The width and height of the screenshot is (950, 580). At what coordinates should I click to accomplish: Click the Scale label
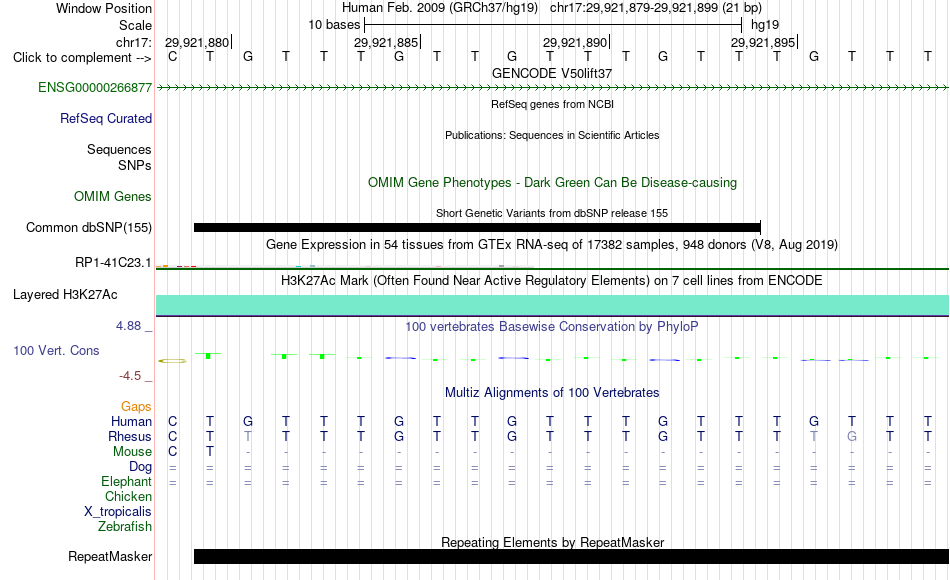(135, 26)
